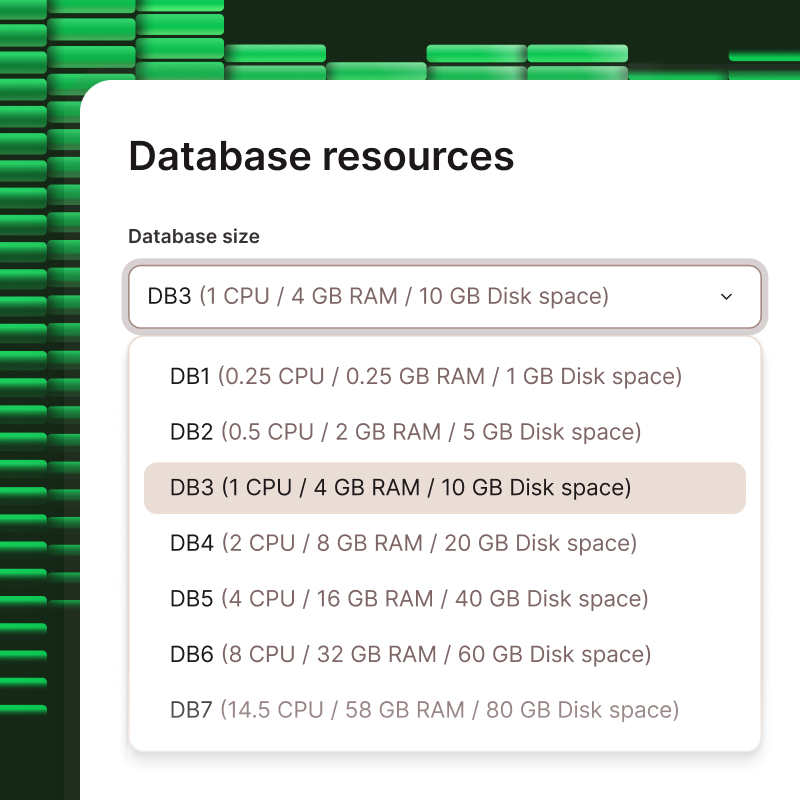Click the Database resources heading
Screen dimensions: 800x800
(x=320, y=156)
